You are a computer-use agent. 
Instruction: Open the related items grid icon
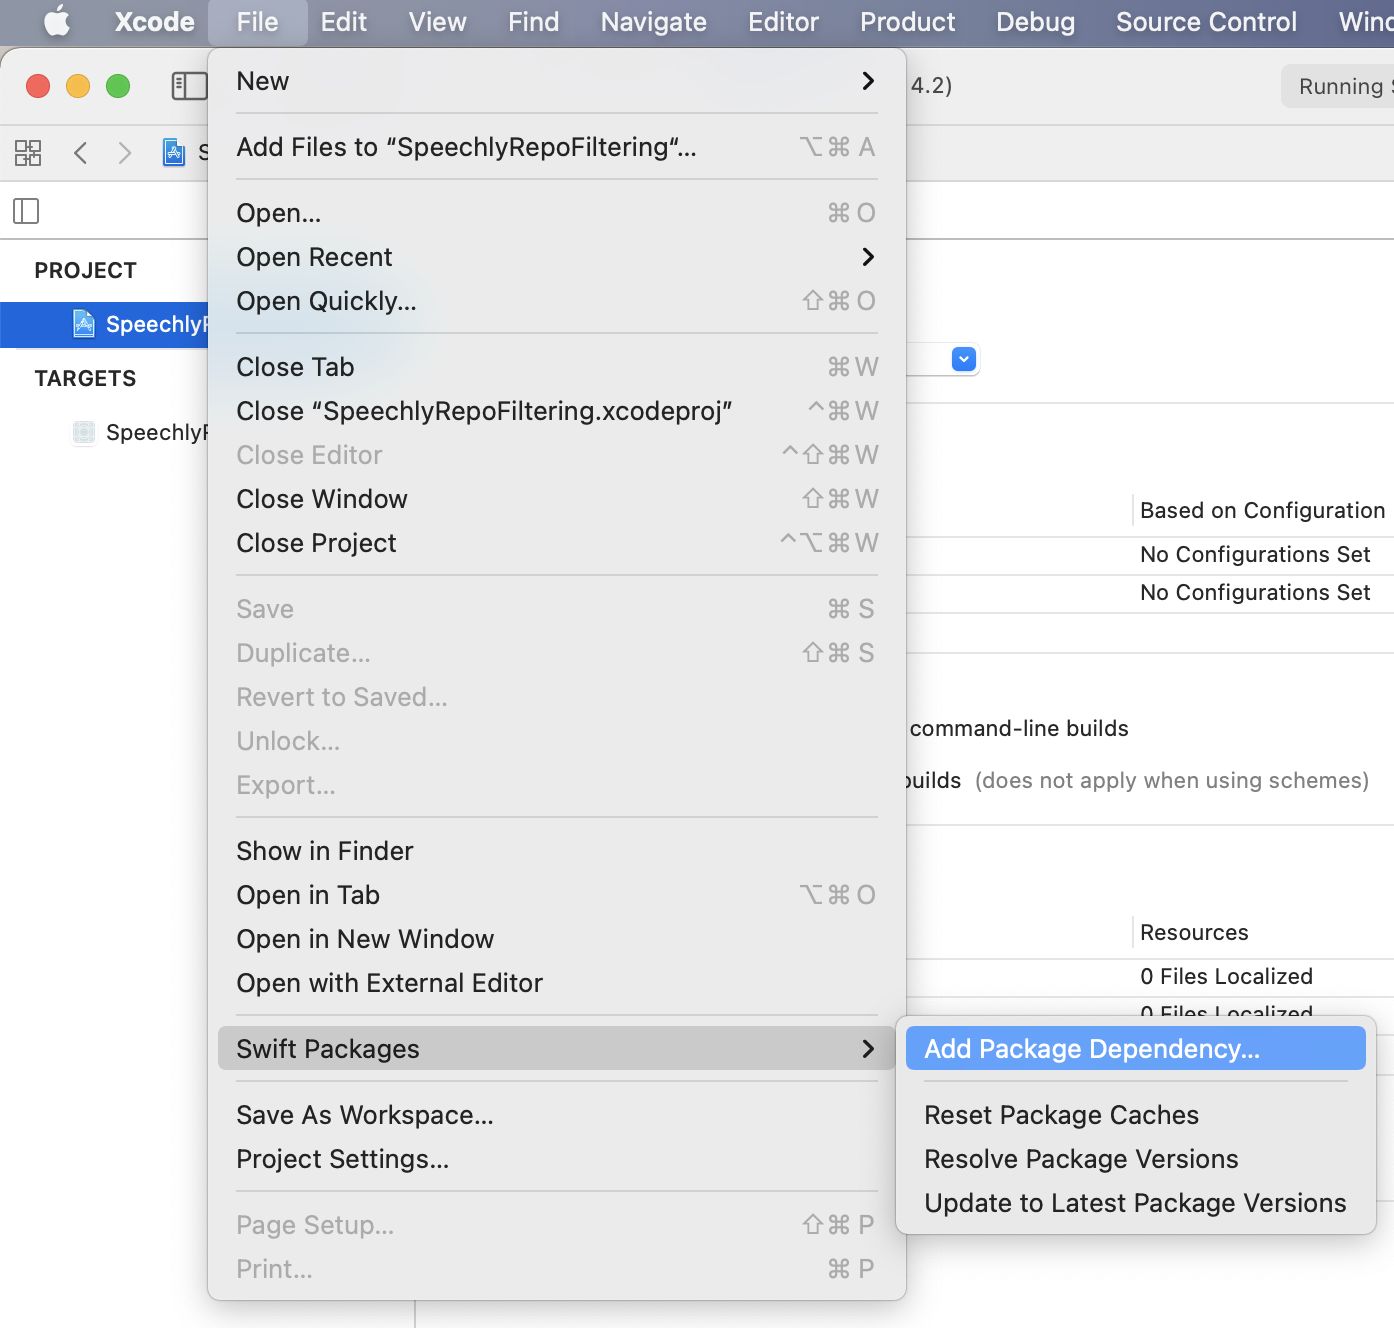[x=28, y=153]
